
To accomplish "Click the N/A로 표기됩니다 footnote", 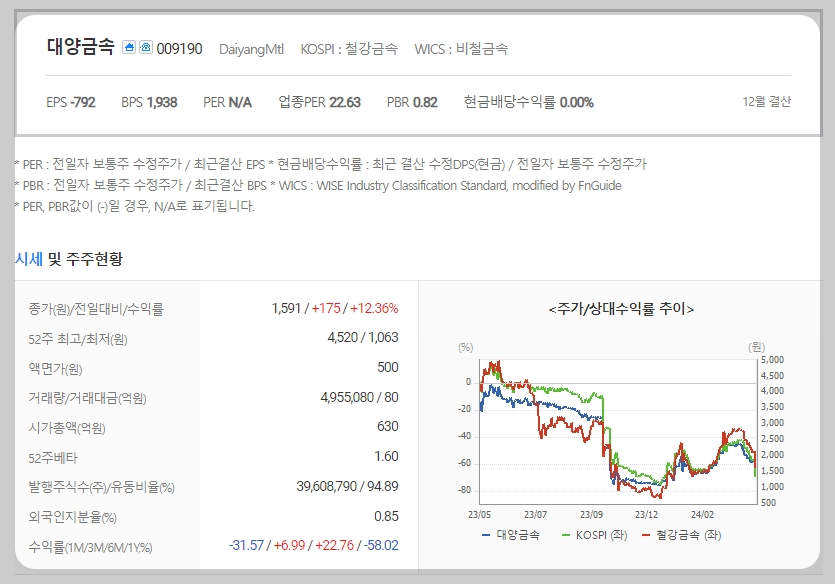I will point(135,206).
